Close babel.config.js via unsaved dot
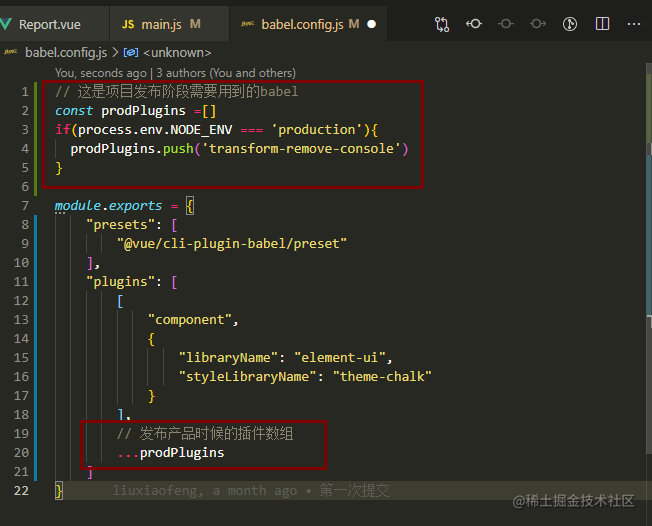 372,25
